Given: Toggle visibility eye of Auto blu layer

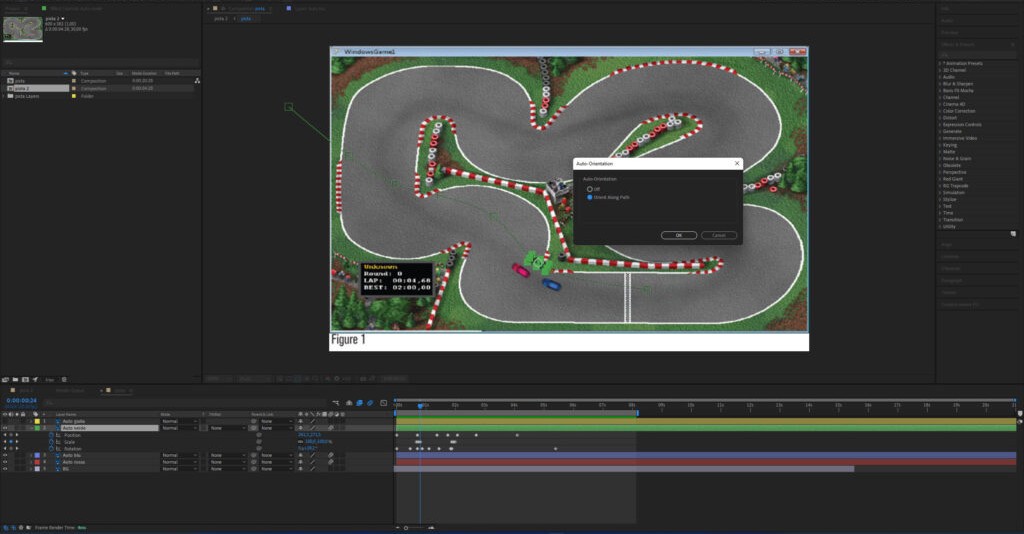Looking at the screenshot, I should click(5, 455).
